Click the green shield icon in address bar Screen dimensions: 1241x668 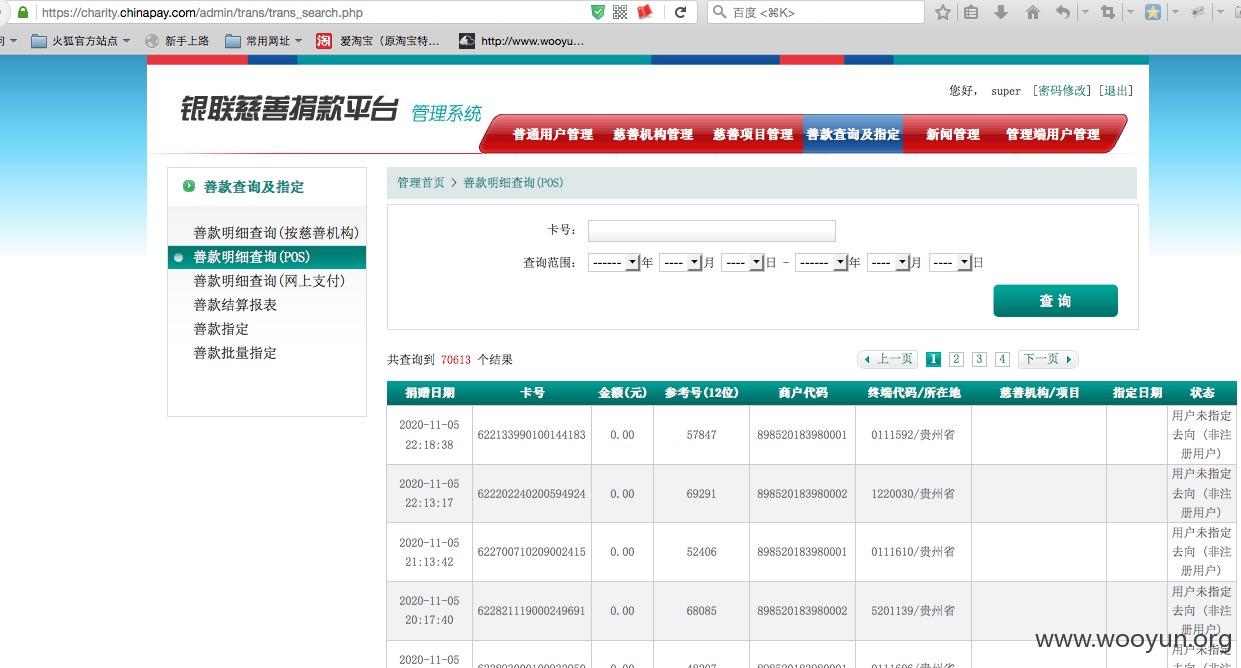click(x=598, y=12)
